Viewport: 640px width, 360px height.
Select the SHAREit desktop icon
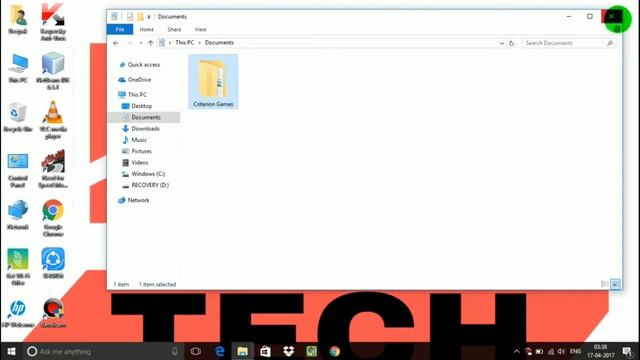coord(53,263)
